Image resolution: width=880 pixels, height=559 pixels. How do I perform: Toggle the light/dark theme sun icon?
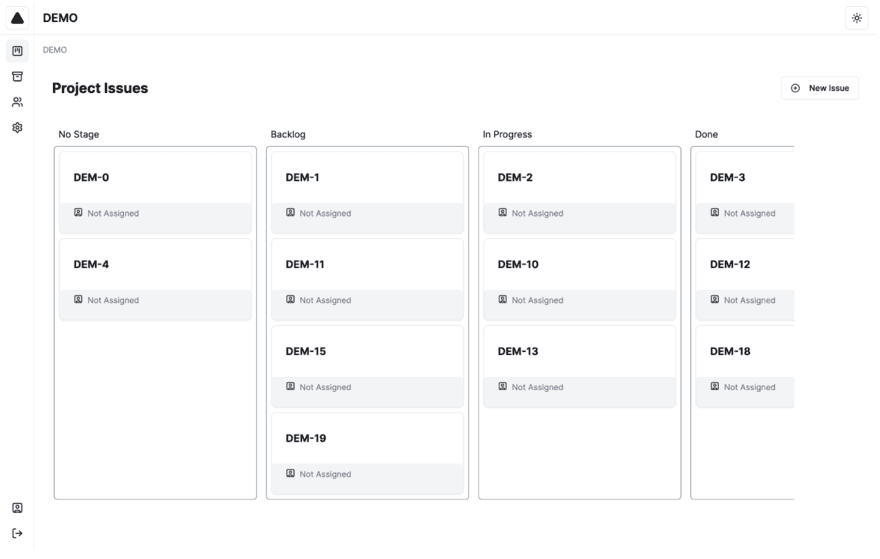click(x=856, y=18)
